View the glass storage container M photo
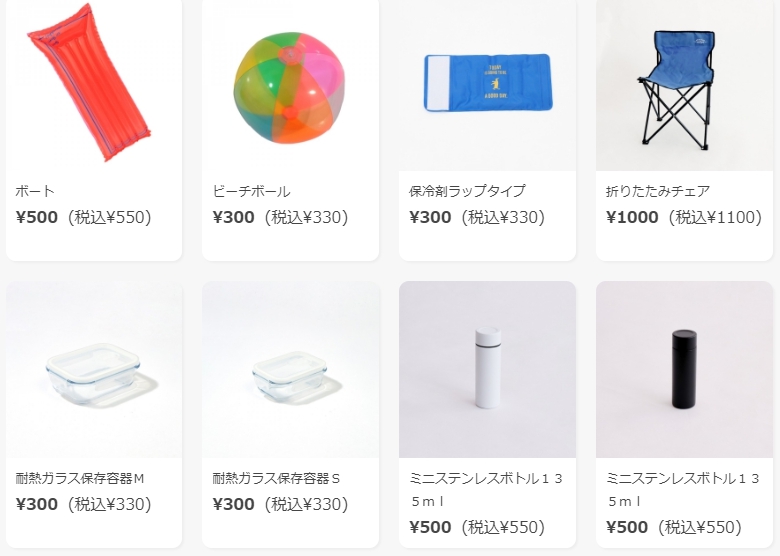Screen dimensions: 780x556 (x=94, y=370)
